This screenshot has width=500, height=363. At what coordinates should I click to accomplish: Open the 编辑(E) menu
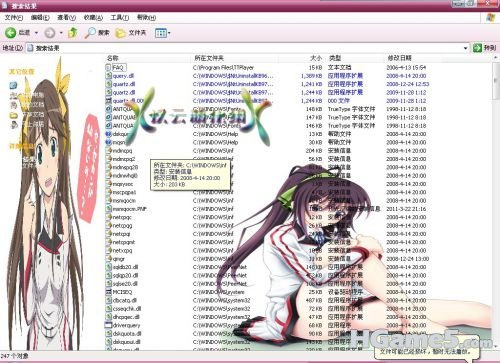point(40,17)
